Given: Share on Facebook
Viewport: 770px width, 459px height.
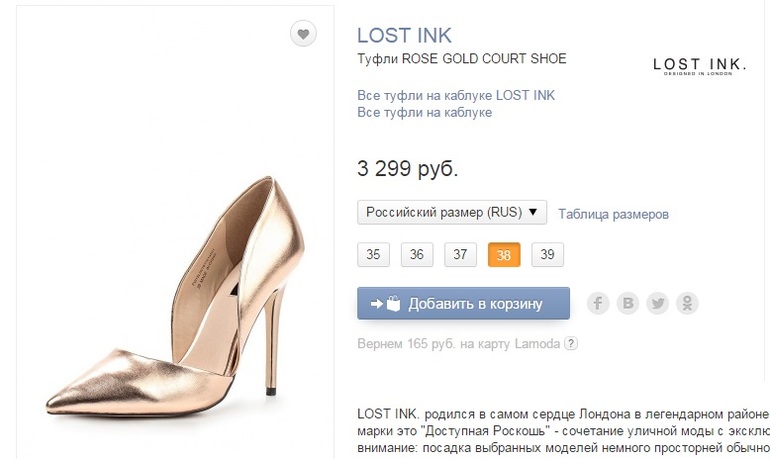Looking at the screenshot, I should (x=598, y=303).
